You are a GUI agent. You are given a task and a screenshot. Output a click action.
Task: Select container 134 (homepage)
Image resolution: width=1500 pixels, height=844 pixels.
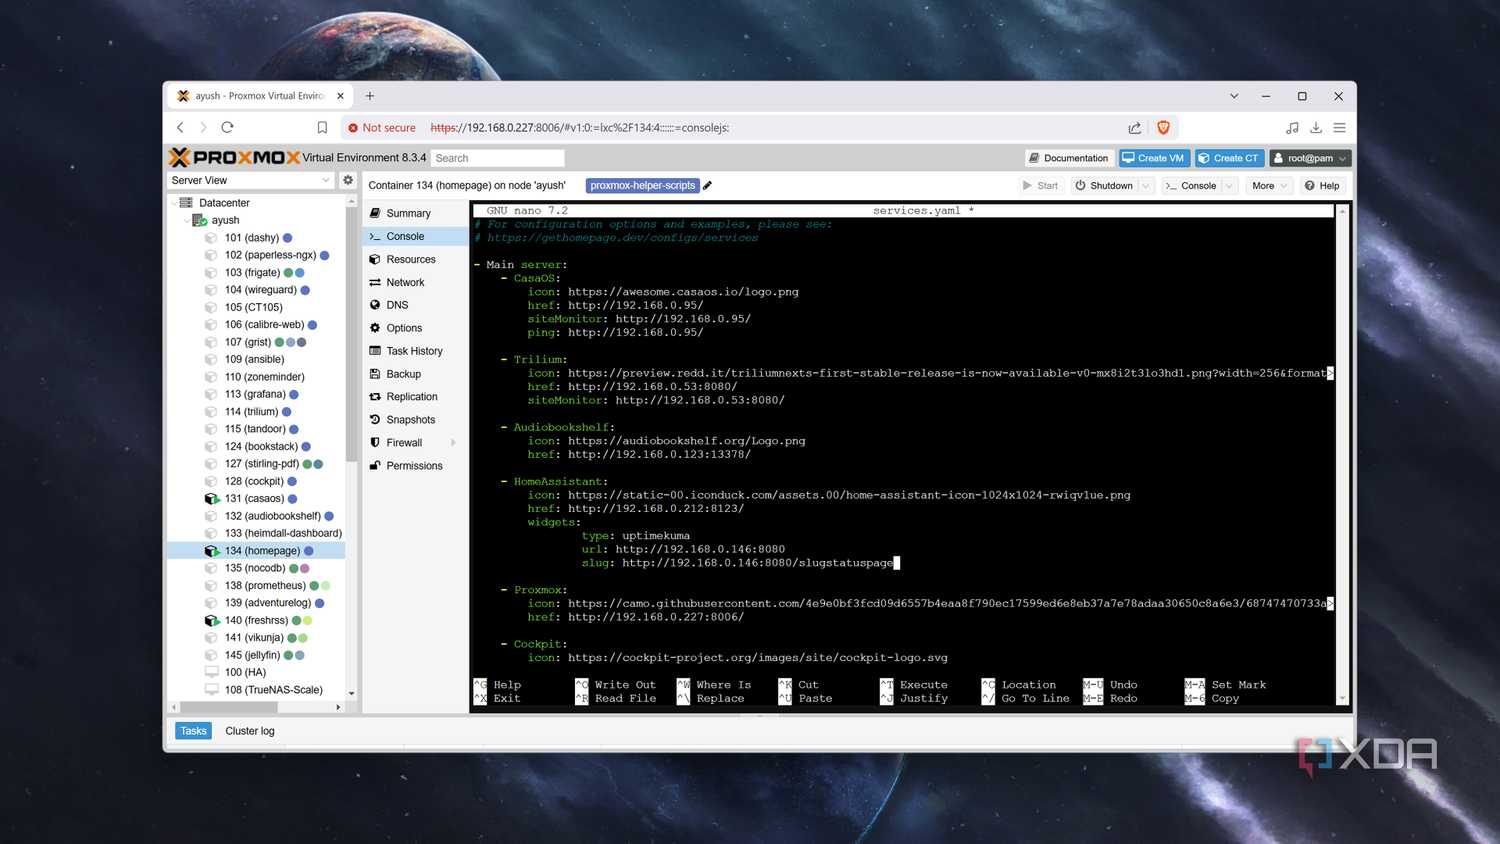(x=256, y=551)
